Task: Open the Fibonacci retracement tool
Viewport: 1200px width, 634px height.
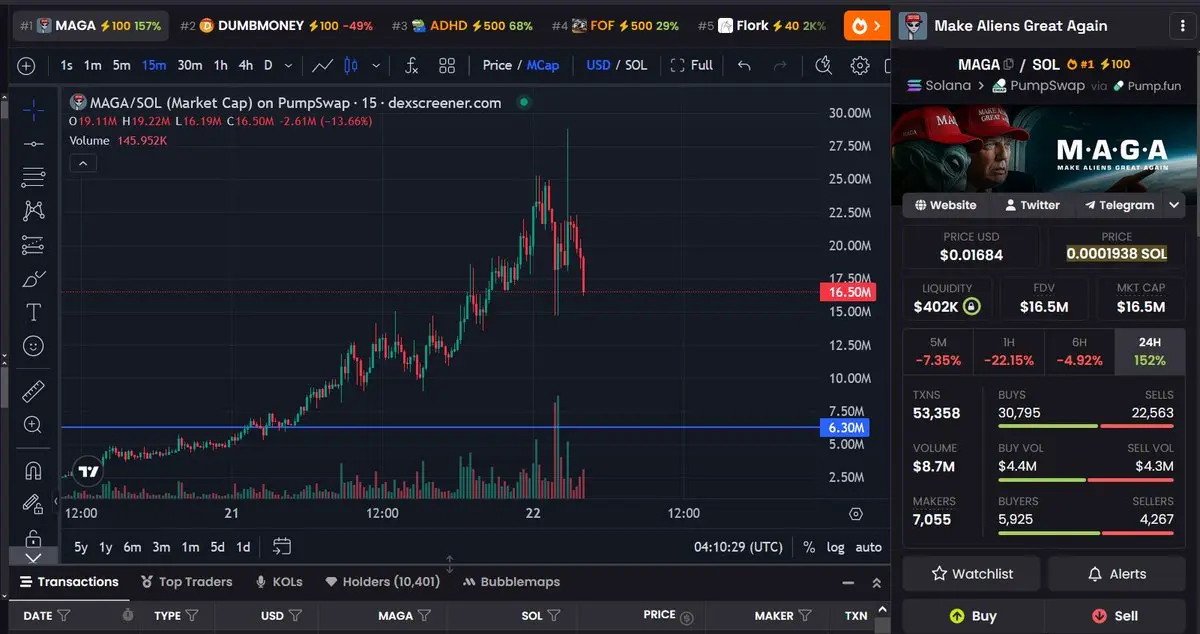Action: coord(33,177)
